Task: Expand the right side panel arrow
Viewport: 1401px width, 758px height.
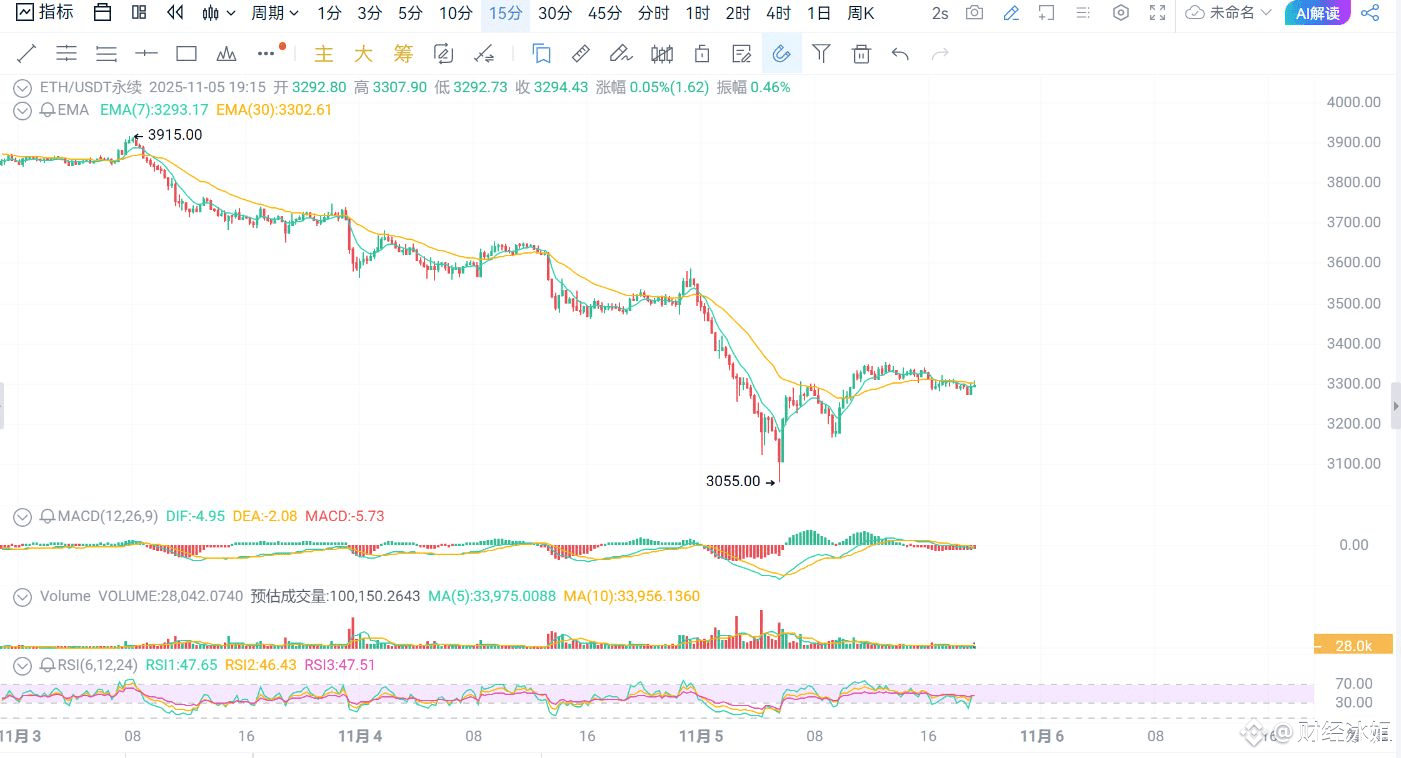Action: click(x=1396, y=405)
